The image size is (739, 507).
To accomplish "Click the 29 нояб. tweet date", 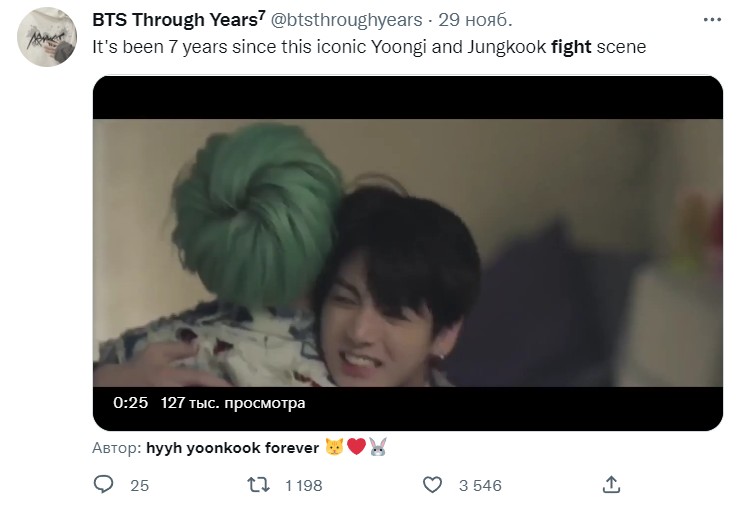I will click(x=475, y=20).
